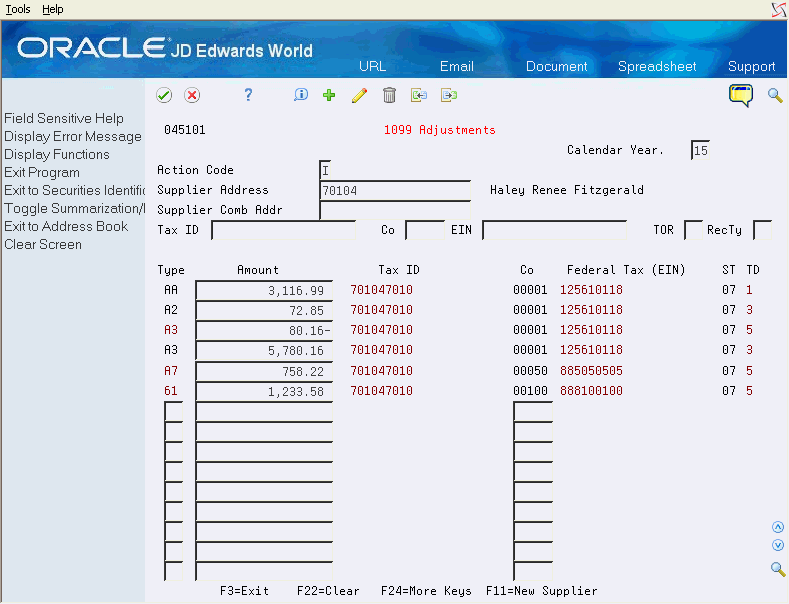Click Display Error Message link
Viewport: 789px width, 604px height.
point(73,136)
